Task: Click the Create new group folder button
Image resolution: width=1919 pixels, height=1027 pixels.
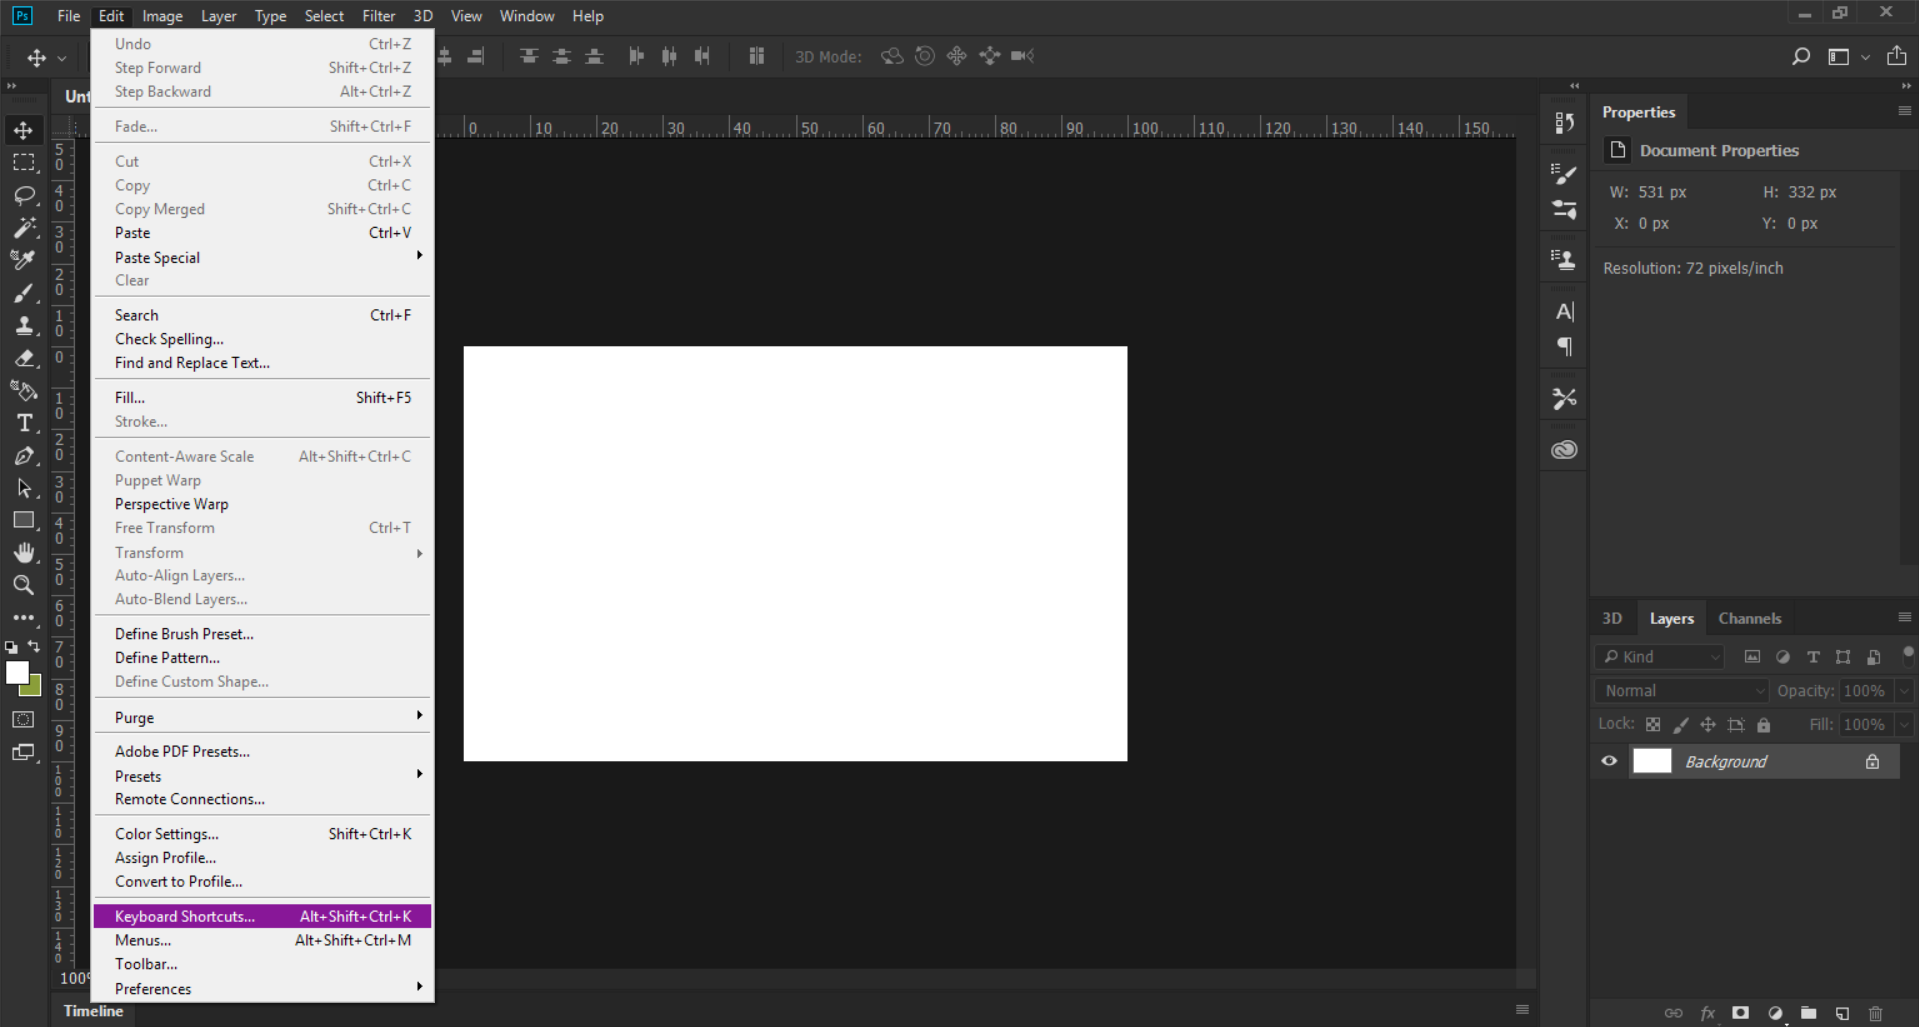Action: (x=1808, y=1013)
